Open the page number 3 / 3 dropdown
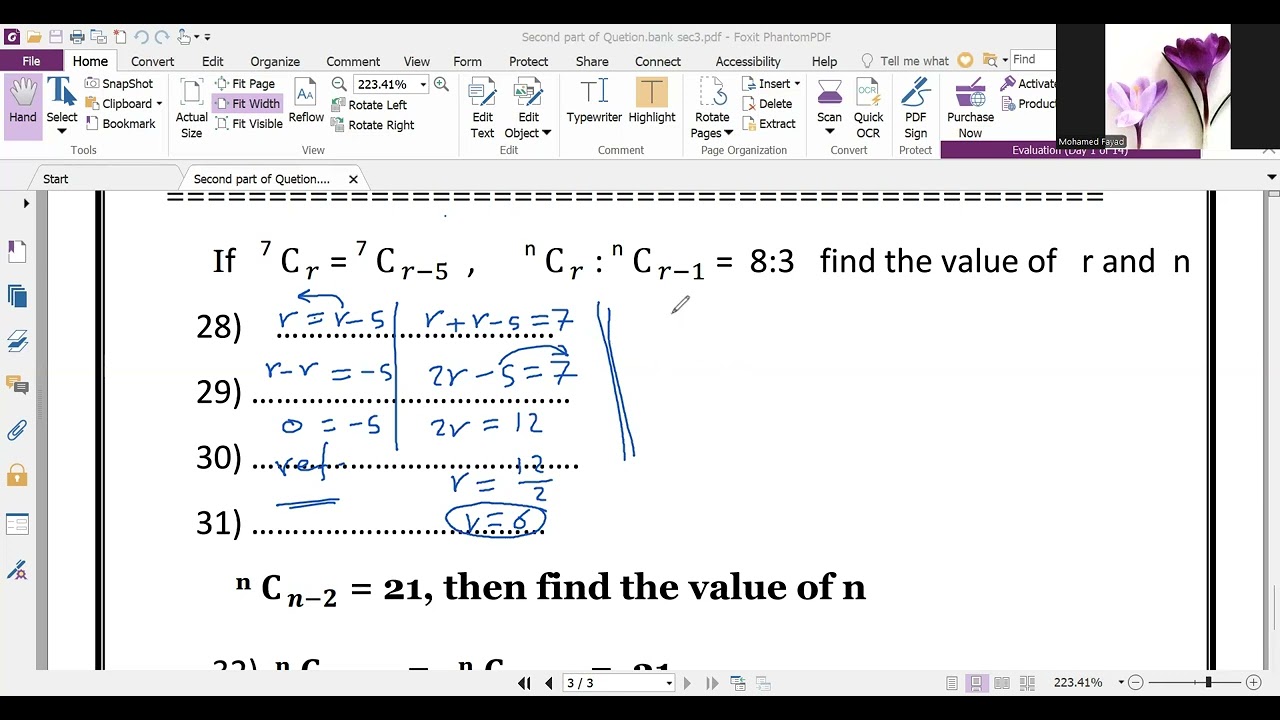The image size is (1280, 720). pos(669,684)
